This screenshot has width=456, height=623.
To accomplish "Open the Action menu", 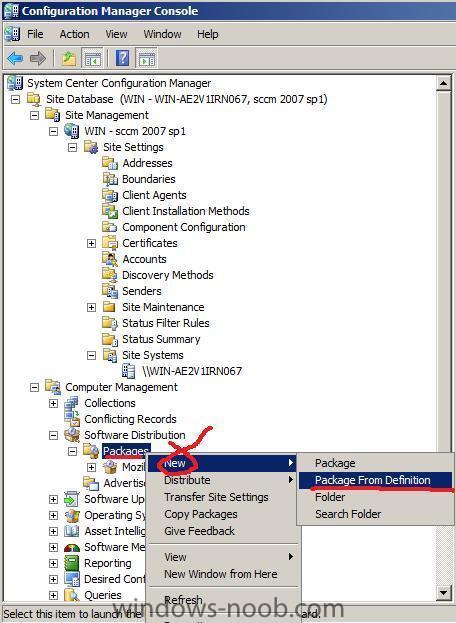I will point(74,34).
